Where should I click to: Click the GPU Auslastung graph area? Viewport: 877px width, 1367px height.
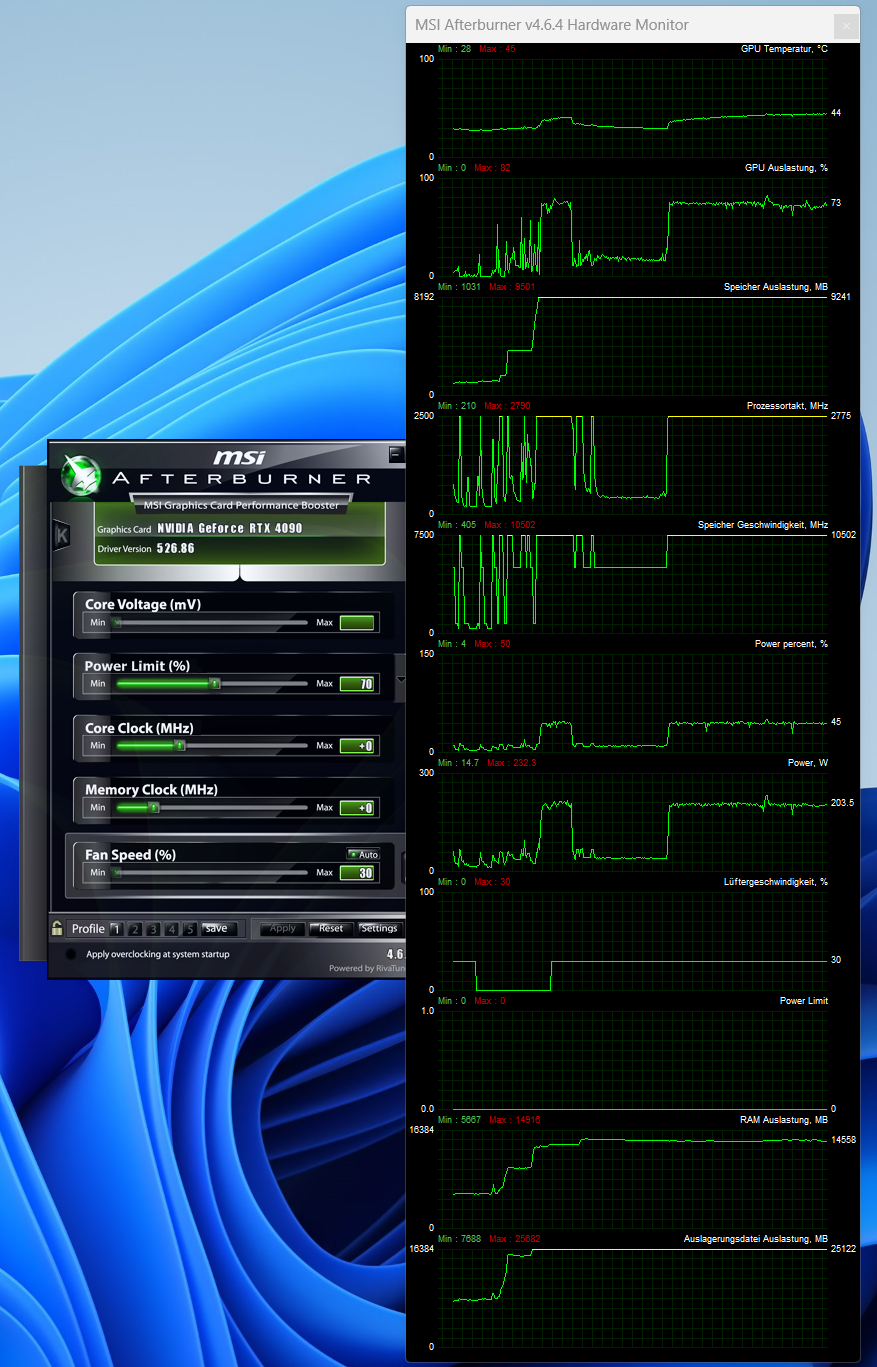(x=633, y=227)
